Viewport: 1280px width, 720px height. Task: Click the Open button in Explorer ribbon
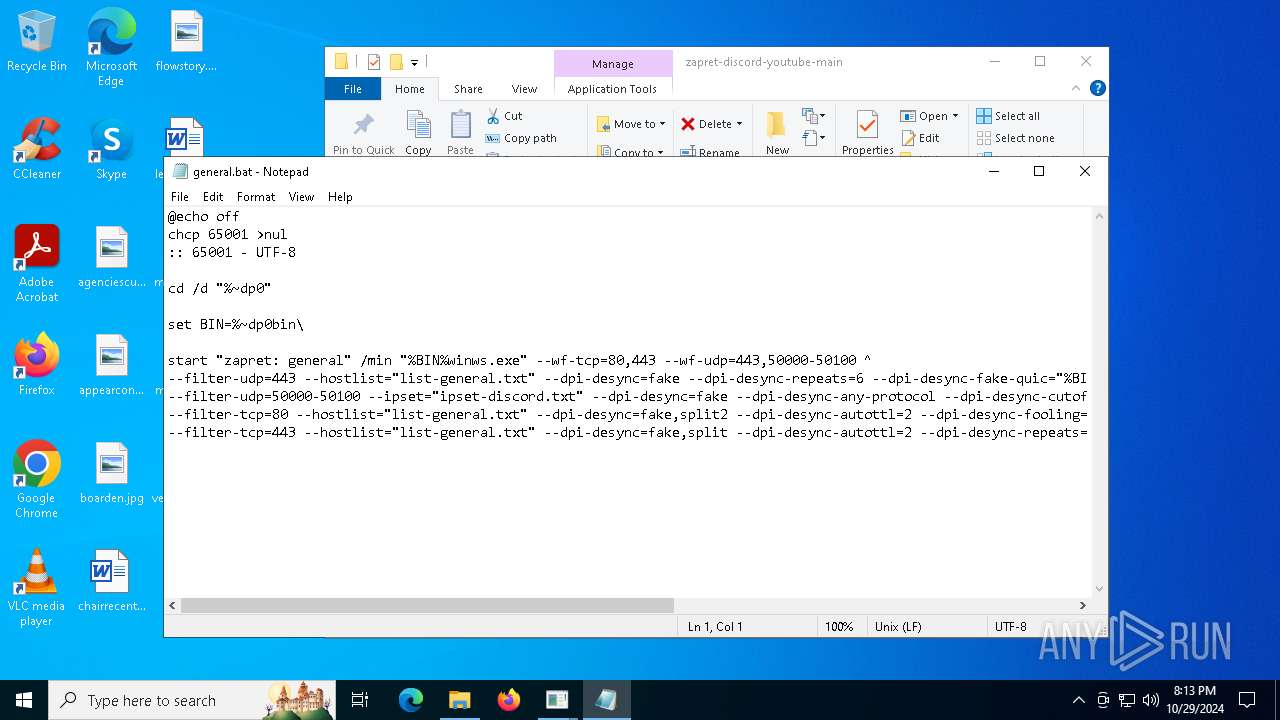tap(924, 116)
